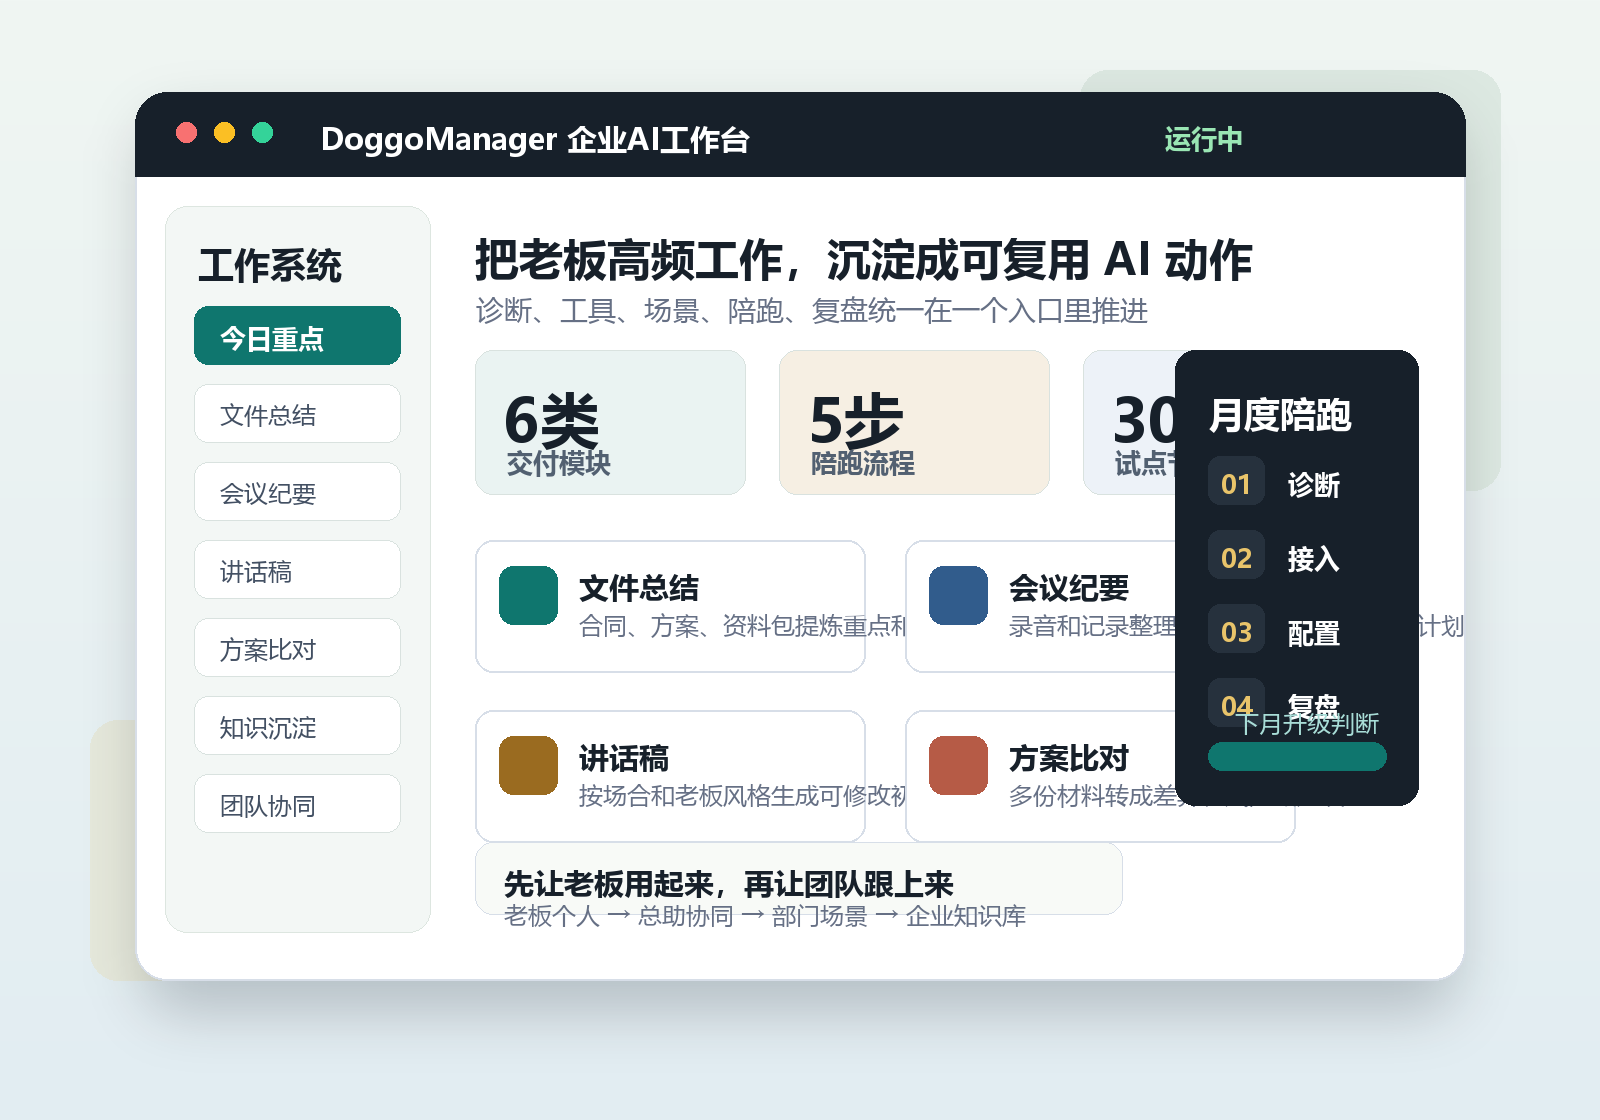Click the red 方案比对 card icon
This screenshot has width=1600, height=1120.
pyautogui.click(x=958, y=765)
